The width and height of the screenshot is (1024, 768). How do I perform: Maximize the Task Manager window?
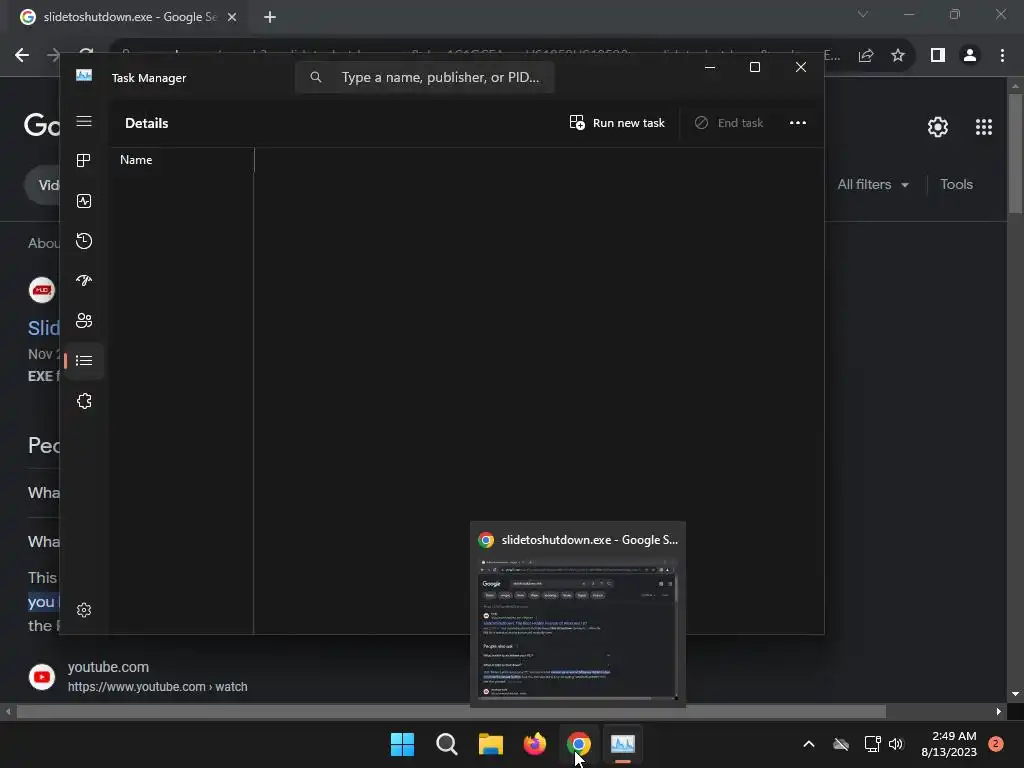pyautogui.click(x=754, y=67)
